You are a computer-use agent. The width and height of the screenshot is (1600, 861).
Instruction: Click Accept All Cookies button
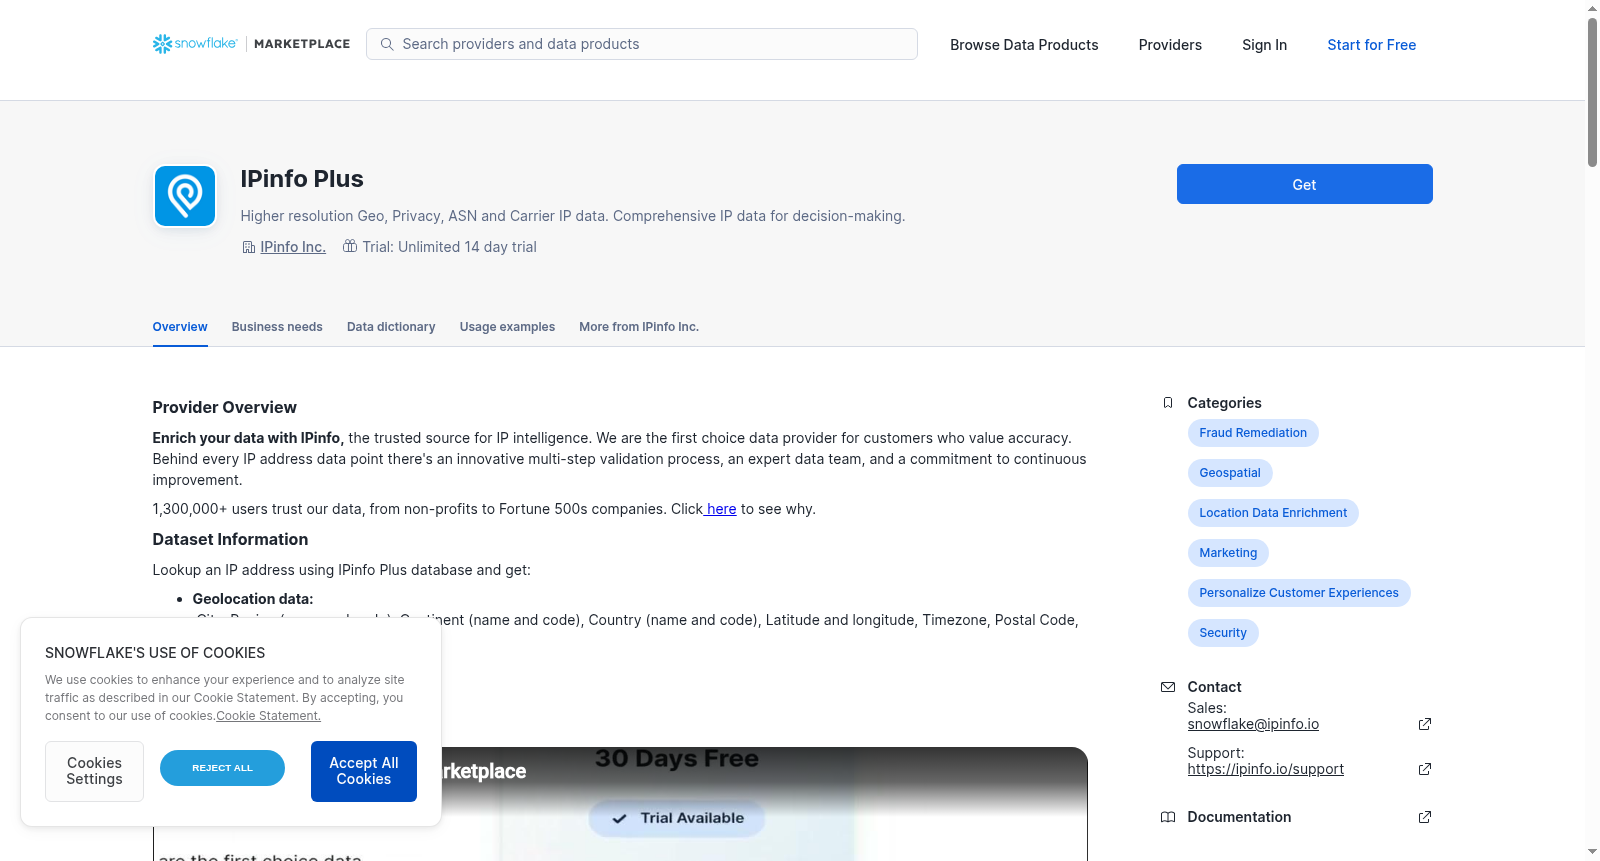pyautogui.click(x=364, y=771)
